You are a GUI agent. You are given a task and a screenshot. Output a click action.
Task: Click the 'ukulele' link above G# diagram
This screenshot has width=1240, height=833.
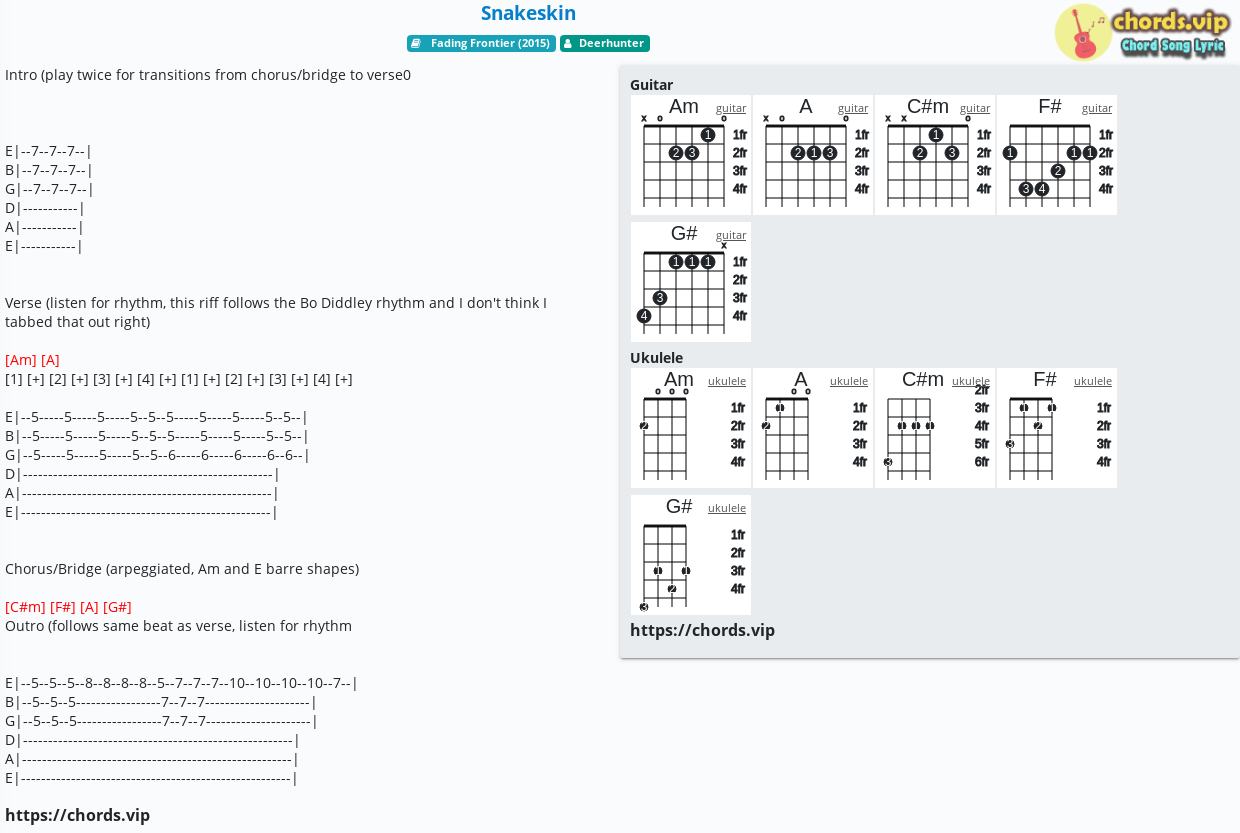click(x=727, y=508)
